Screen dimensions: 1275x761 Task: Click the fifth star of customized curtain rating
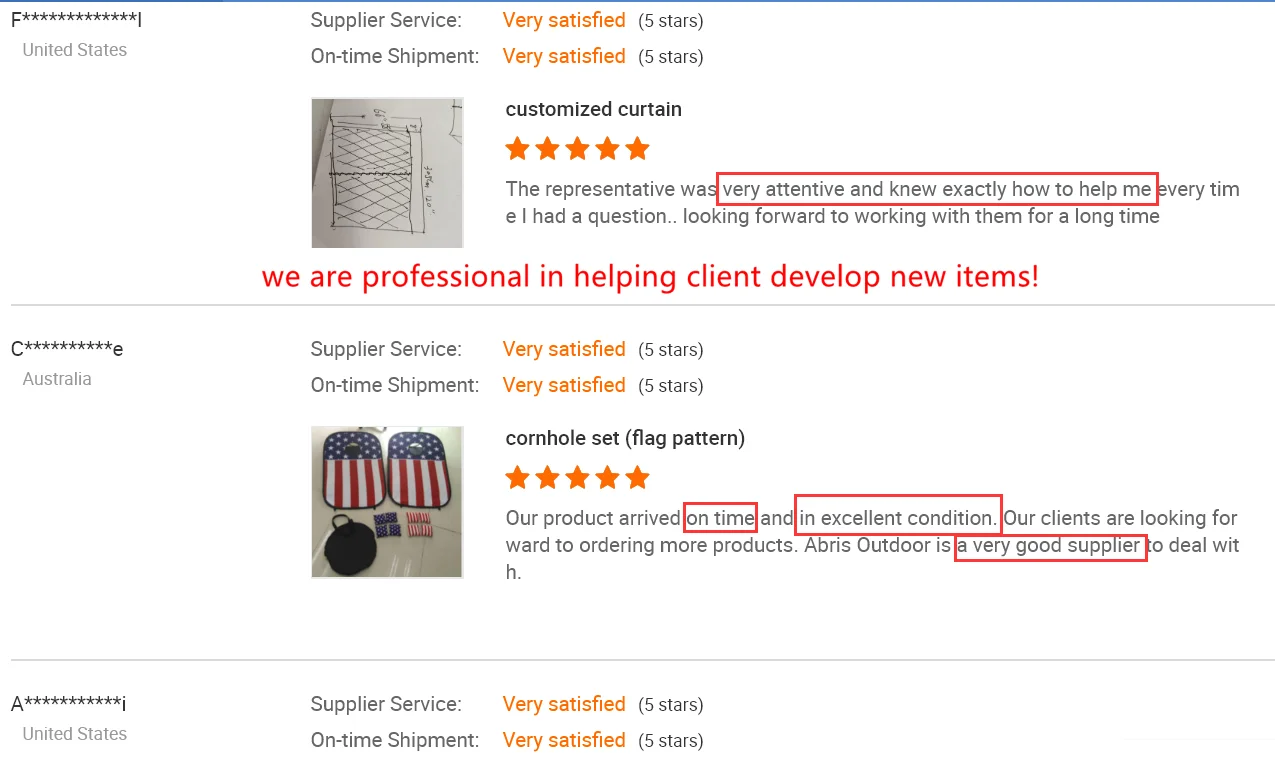pyautogui.click(x=637, y=149)
